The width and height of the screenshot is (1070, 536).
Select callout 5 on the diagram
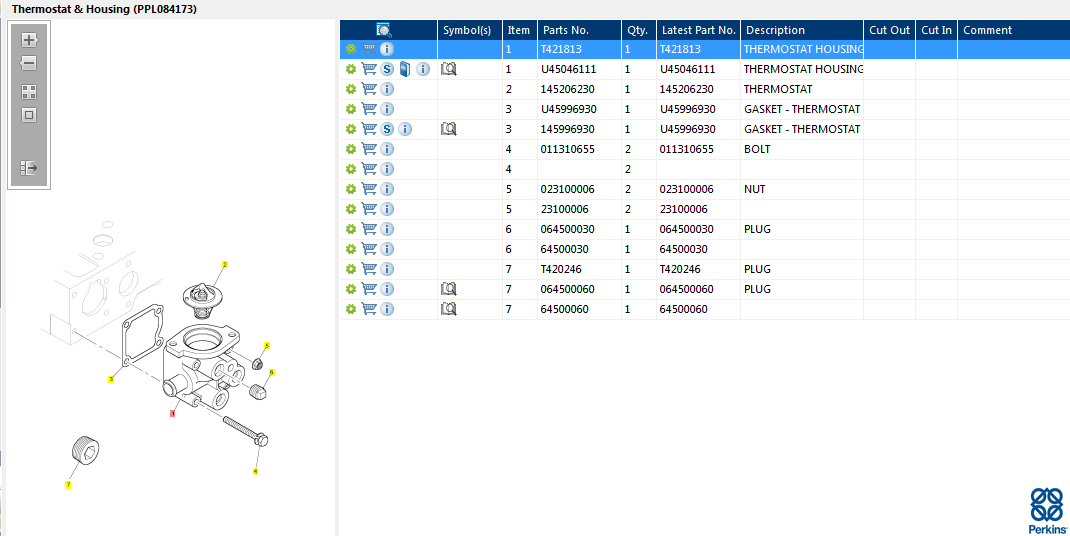pyautogui.click(x=267, y=346)
